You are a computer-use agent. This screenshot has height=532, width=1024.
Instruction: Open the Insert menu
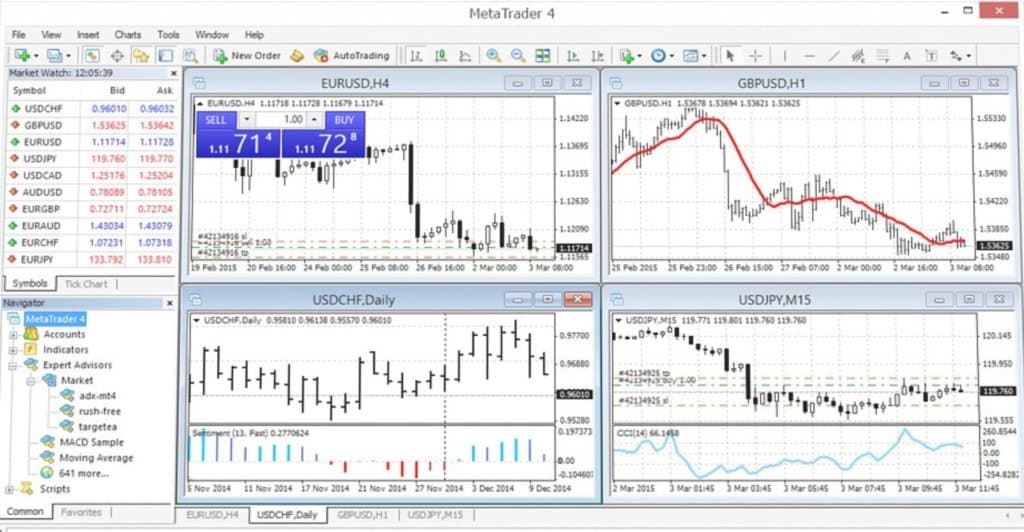pyautogui.click(x=88, y=35)
